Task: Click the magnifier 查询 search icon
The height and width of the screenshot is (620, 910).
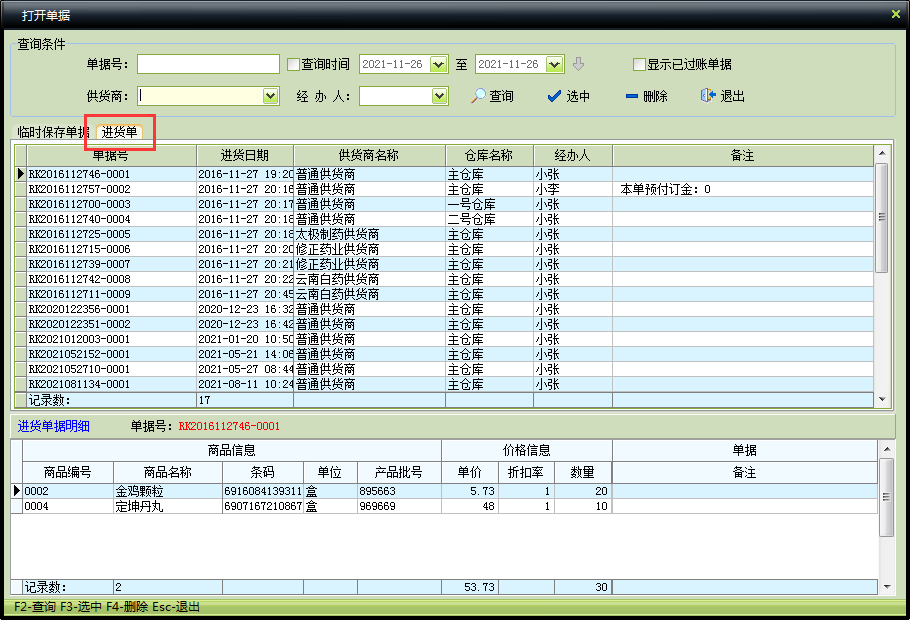Action: pyautogui.click(x=479, y=96)
